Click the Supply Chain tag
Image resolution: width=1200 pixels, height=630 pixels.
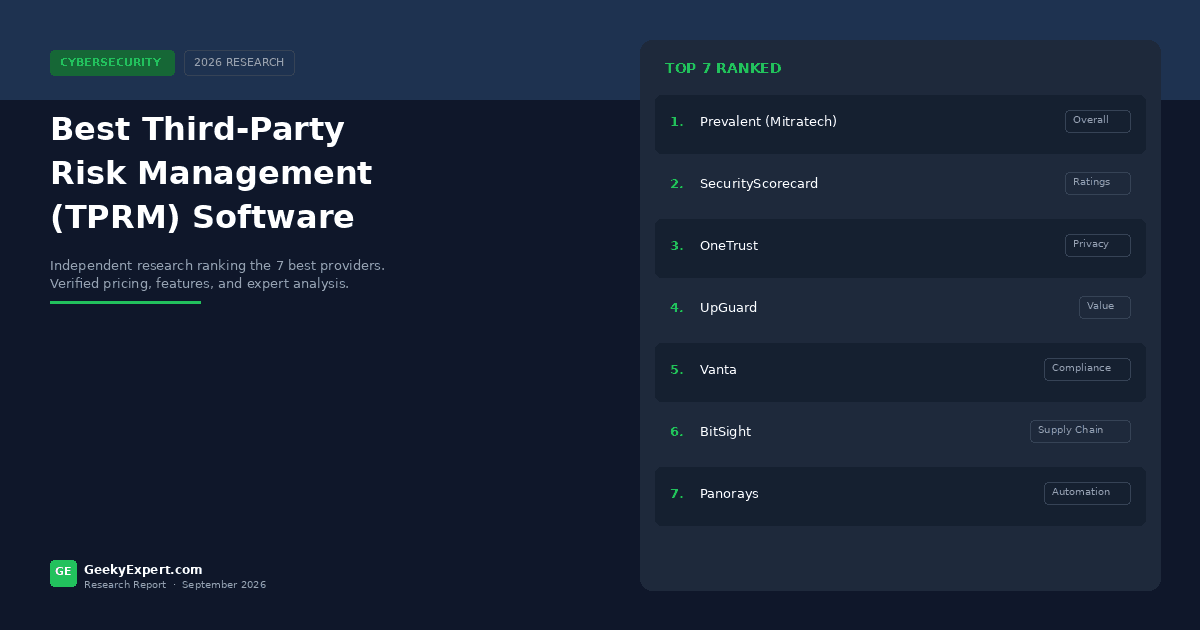1080,431
